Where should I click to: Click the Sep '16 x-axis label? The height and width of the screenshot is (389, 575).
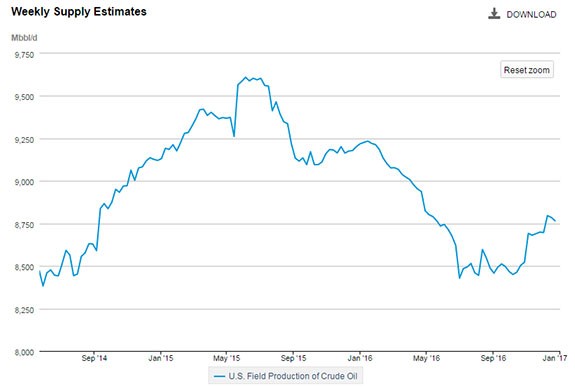click(x=493, y=358)
